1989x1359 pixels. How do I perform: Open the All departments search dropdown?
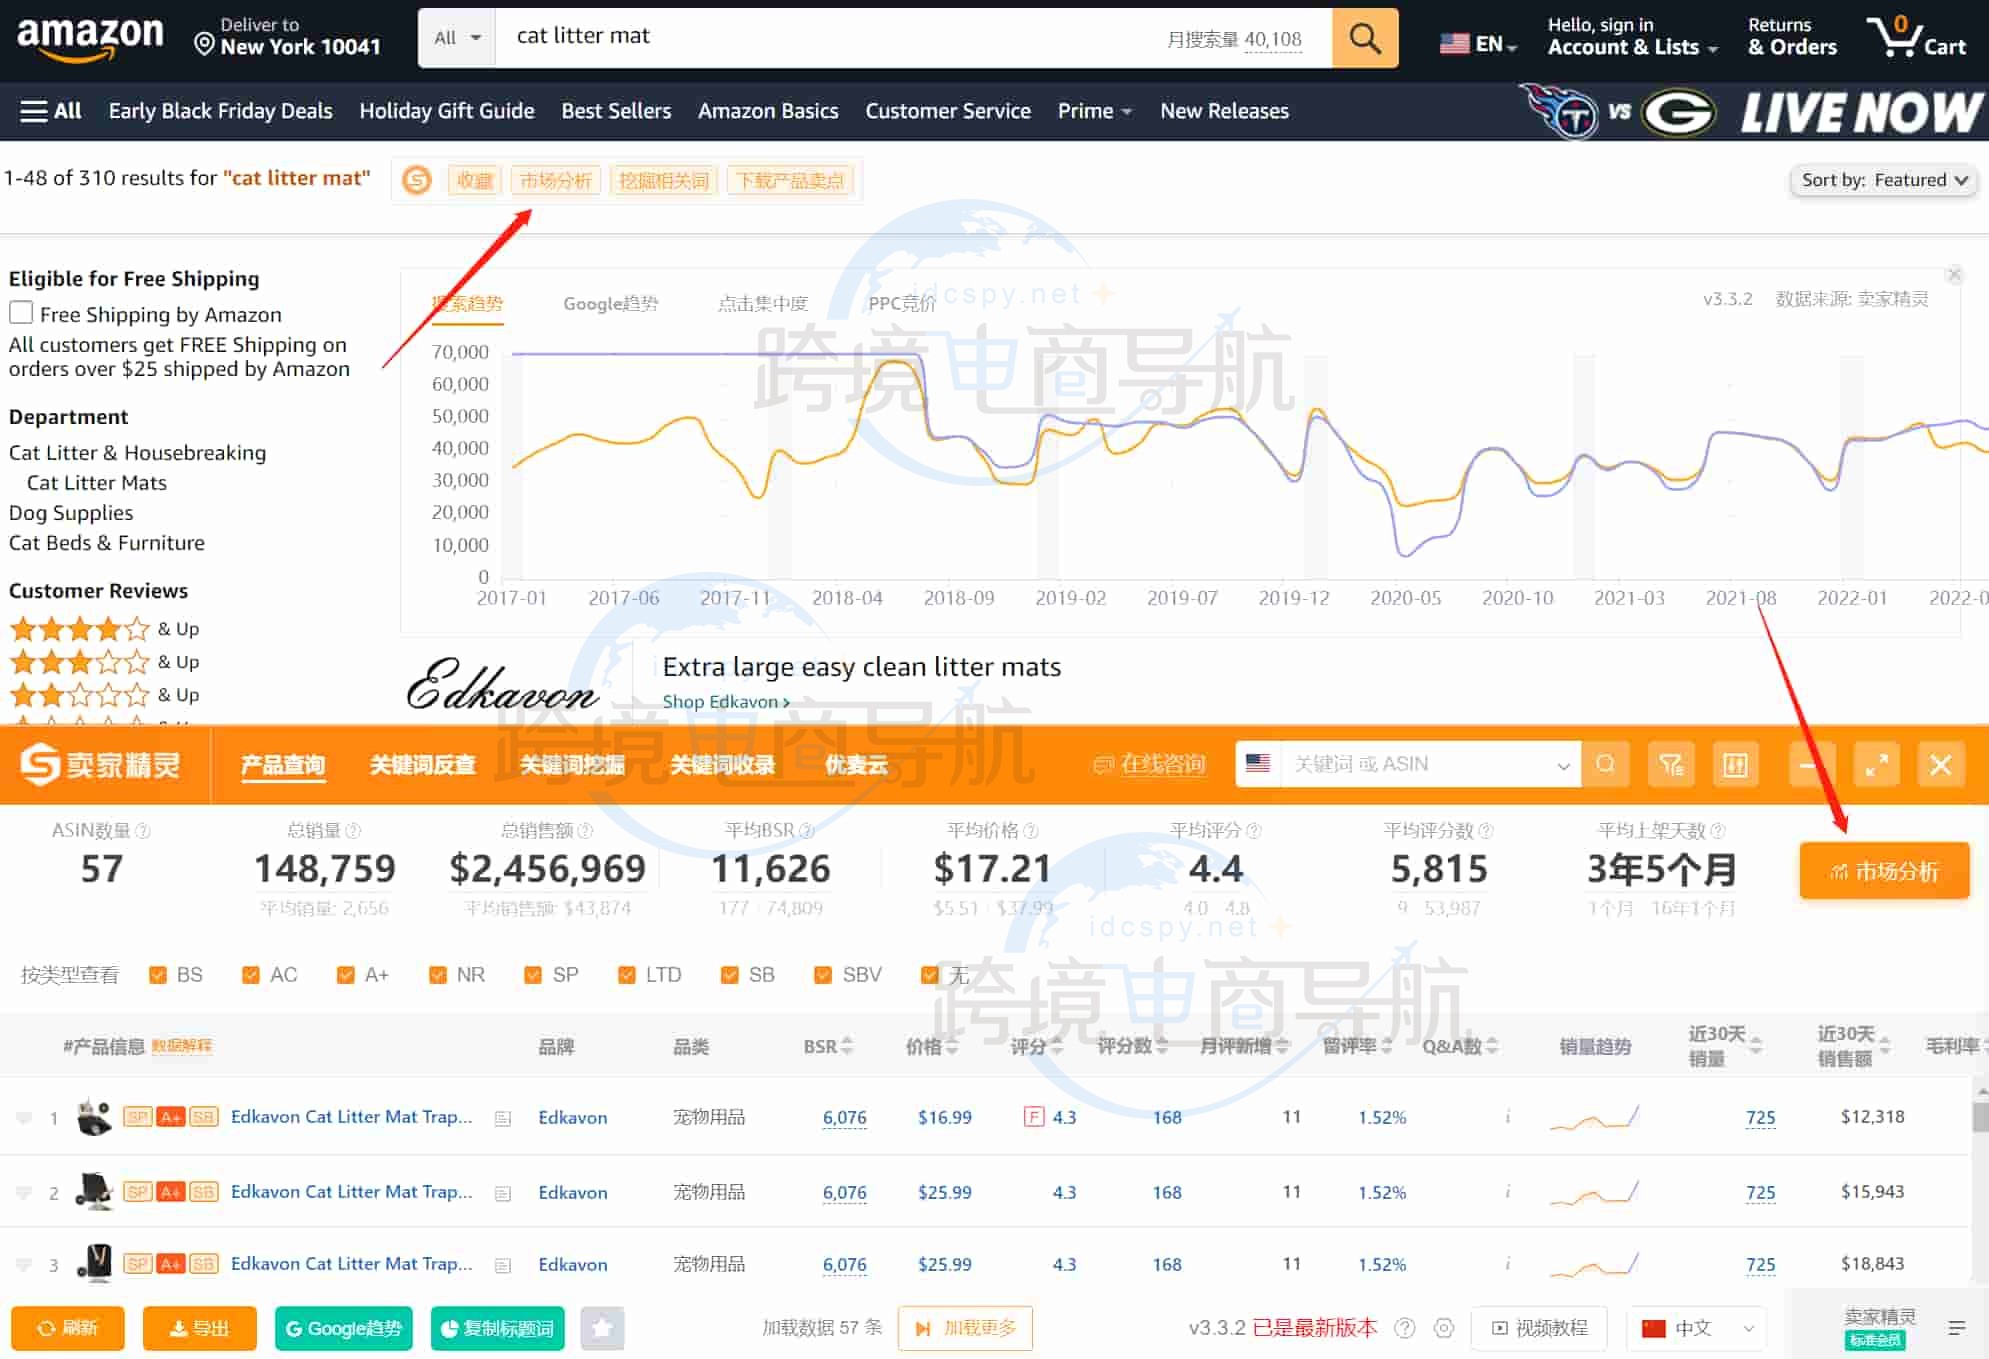click(x=457, y=38)
